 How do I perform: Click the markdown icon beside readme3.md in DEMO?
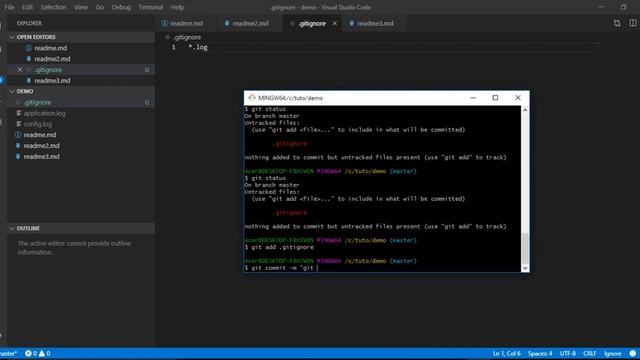18,157
